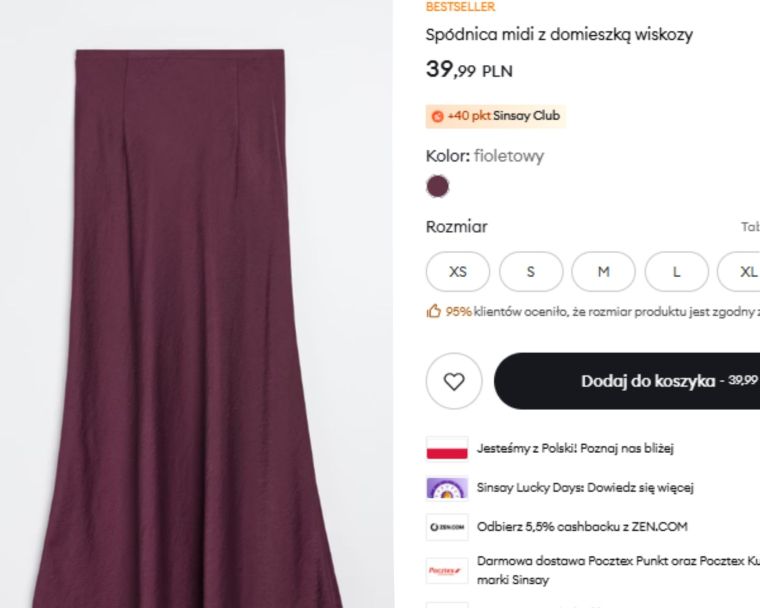Screen dimensions: 760x608
Task: Open Sinsay Lucky Days: Dowiedz się więcej
Action: tap(585, 488)
